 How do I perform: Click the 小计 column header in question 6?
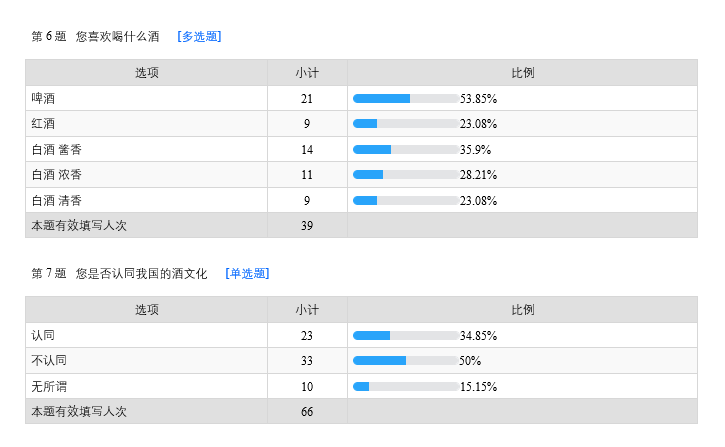307,73
